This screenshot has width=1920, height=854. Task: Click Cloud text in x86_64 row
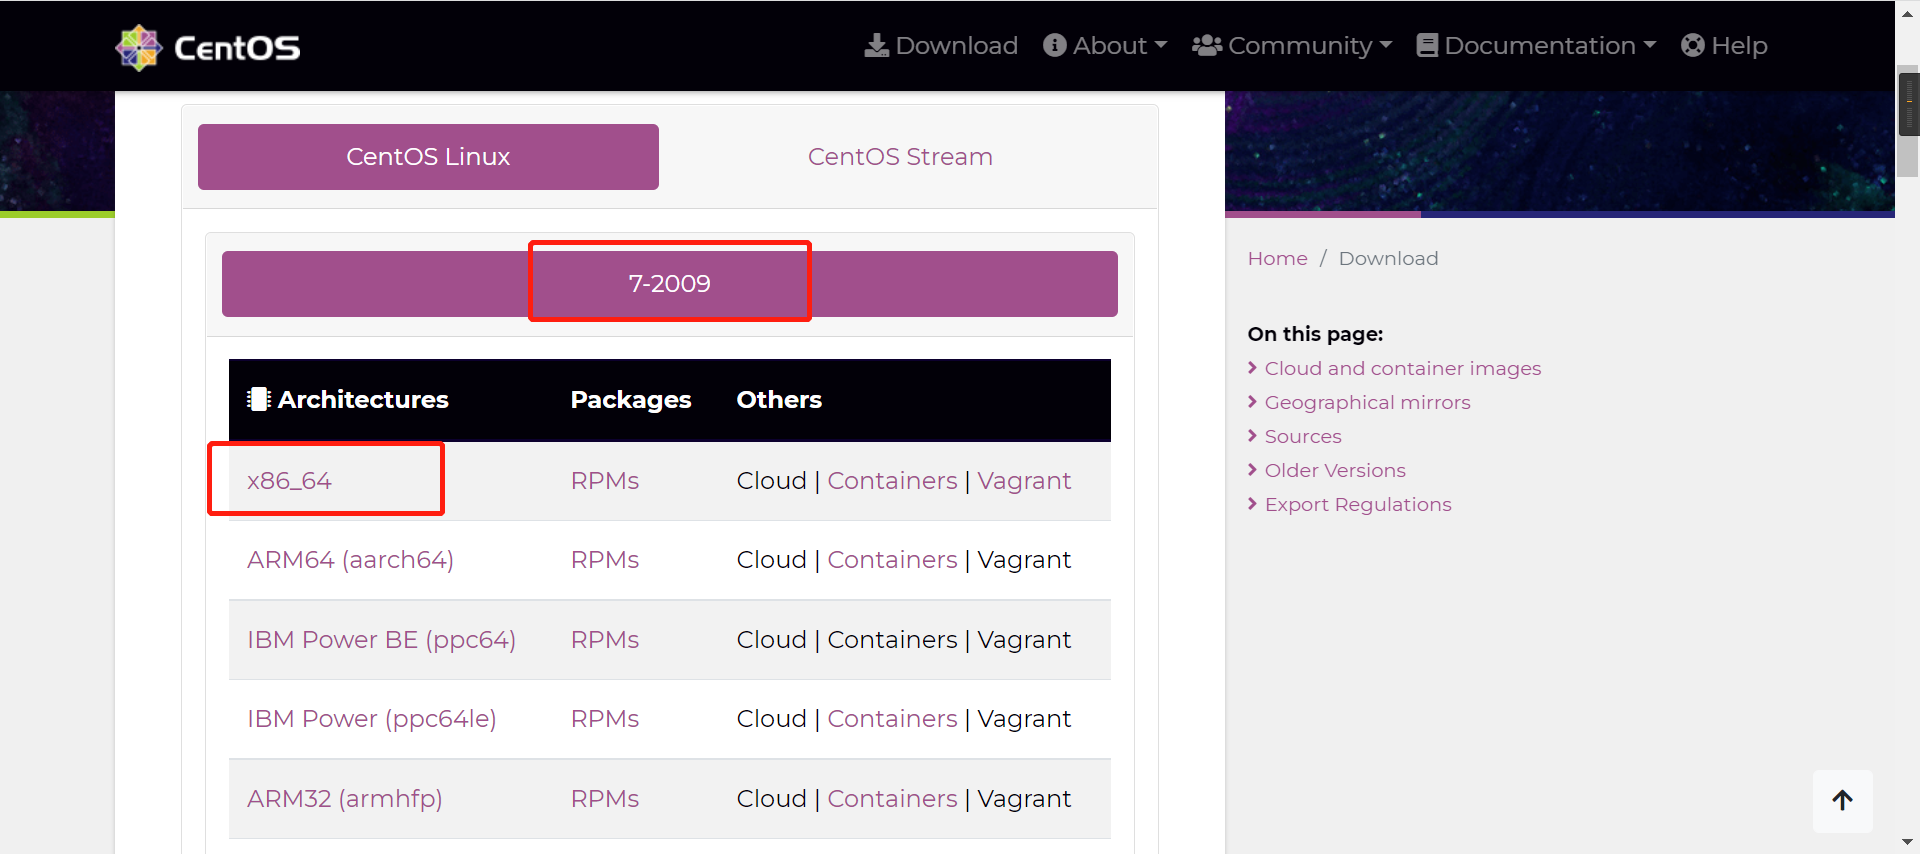click(771, 481)
